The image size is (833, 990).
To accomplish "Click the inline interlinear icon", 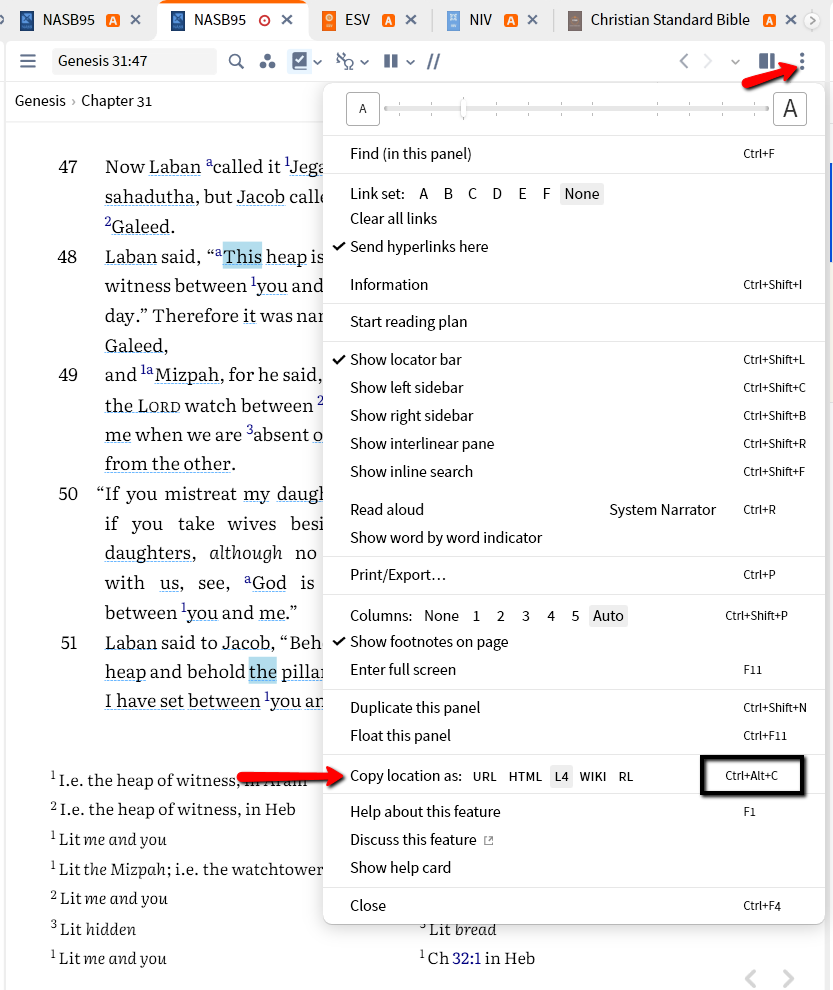I will 345,61.
